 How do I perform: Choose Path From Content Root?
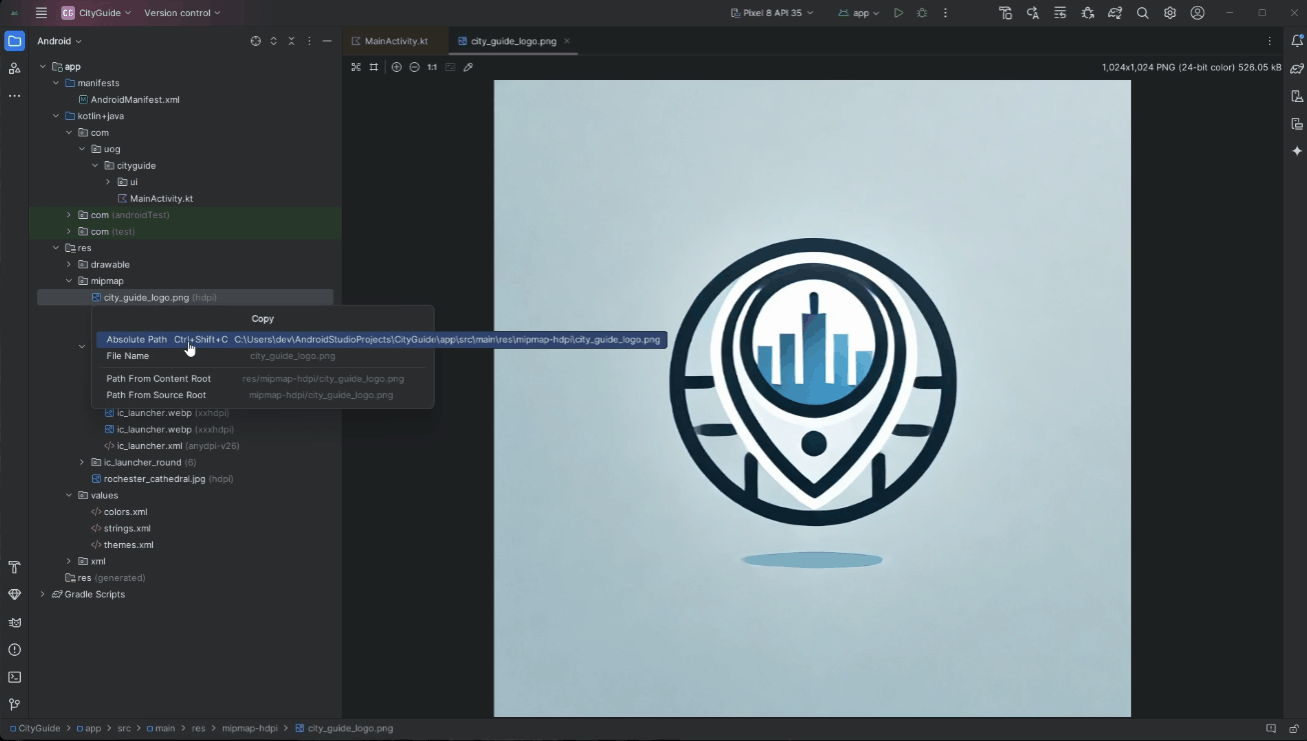pos(263,379)
